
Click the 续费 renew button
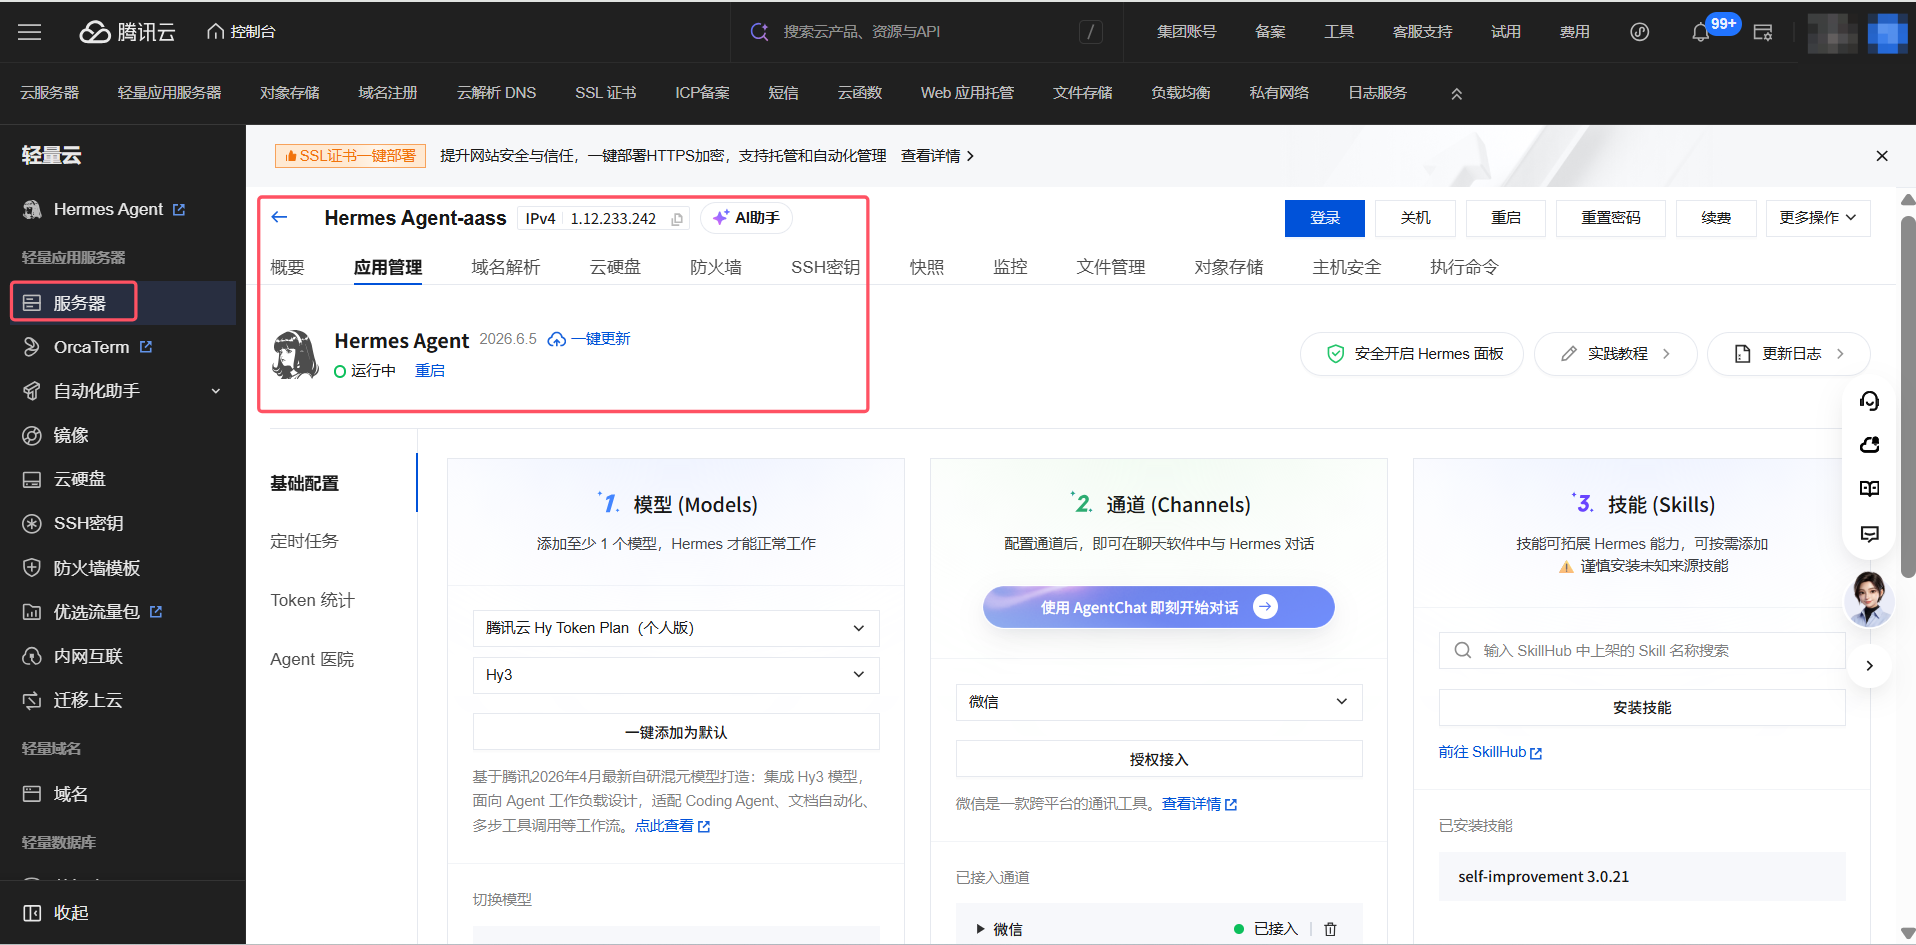pos(1716,218)
